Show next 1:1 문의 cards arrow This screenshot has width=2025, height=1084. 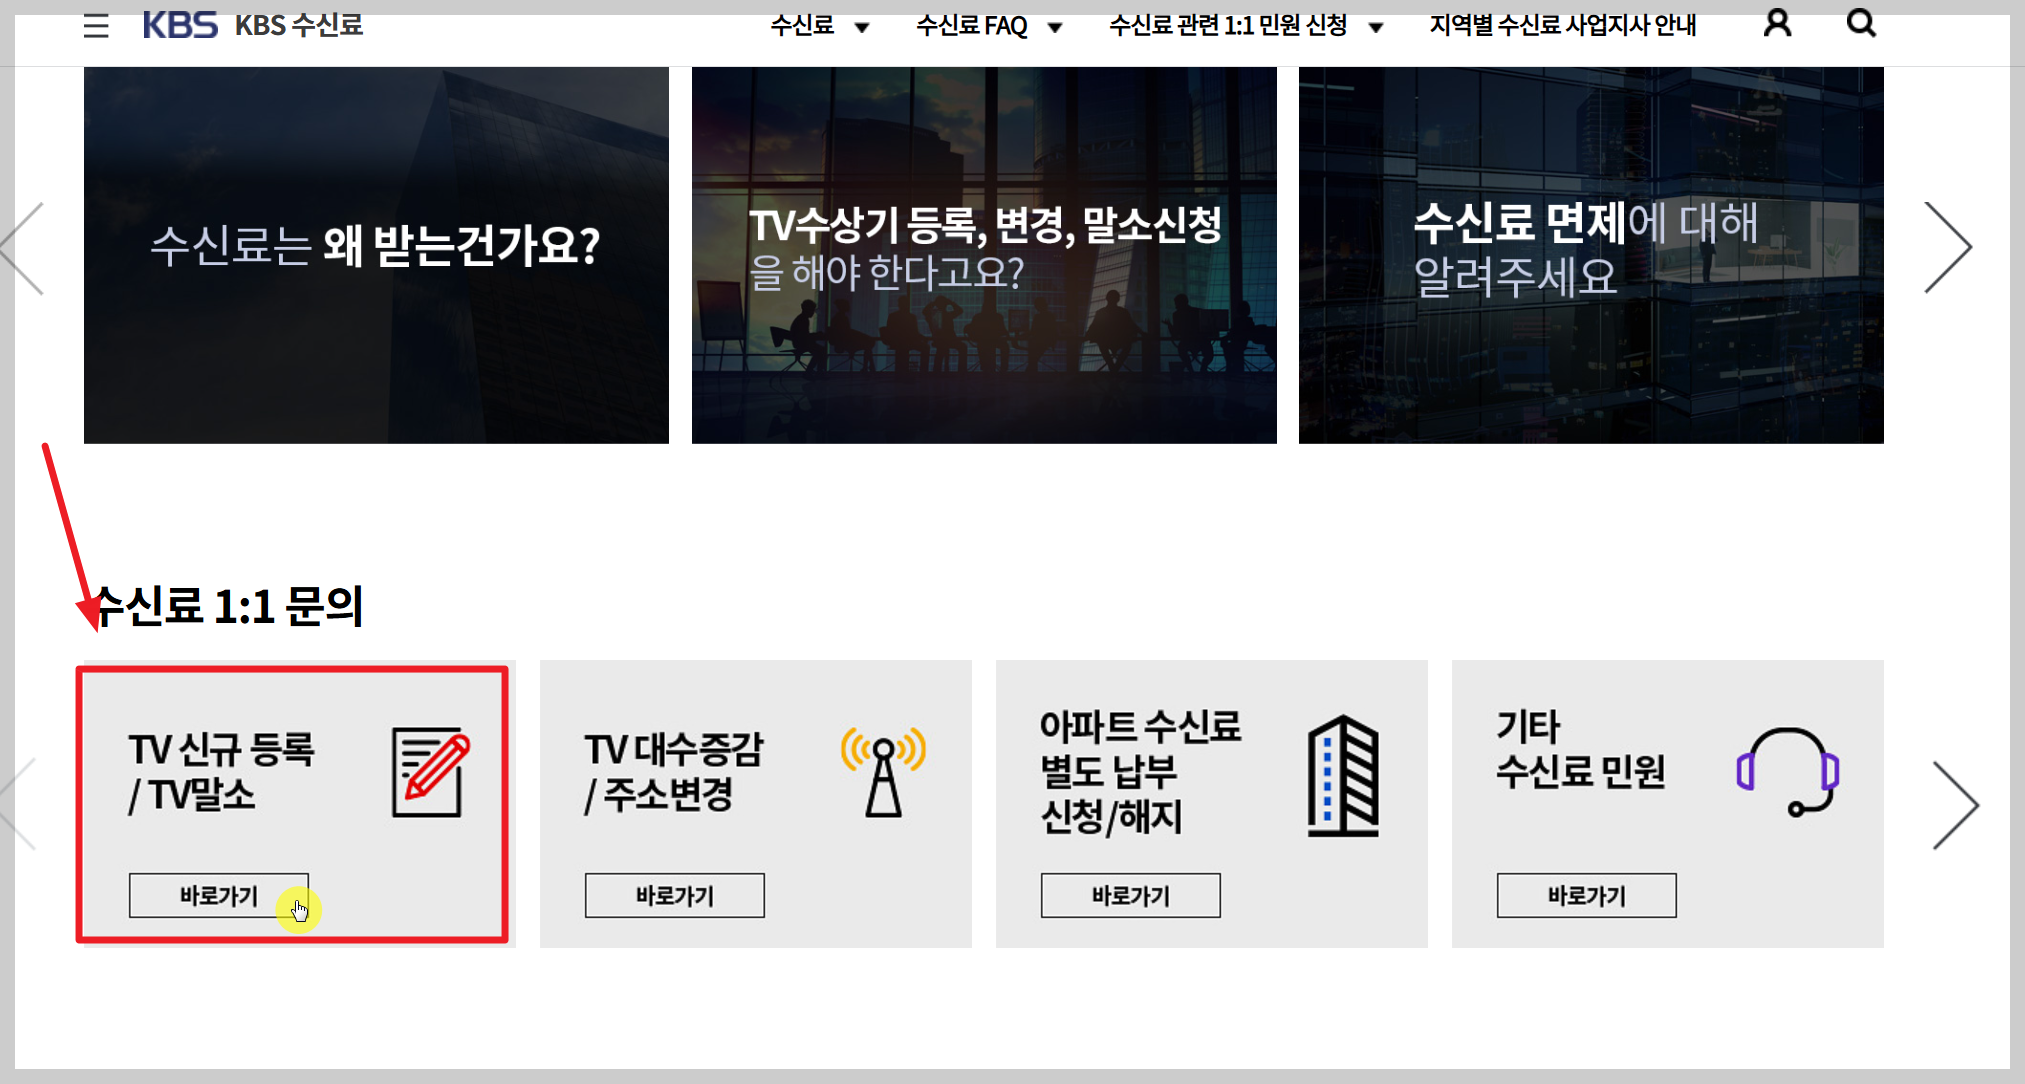point(1956,805)
